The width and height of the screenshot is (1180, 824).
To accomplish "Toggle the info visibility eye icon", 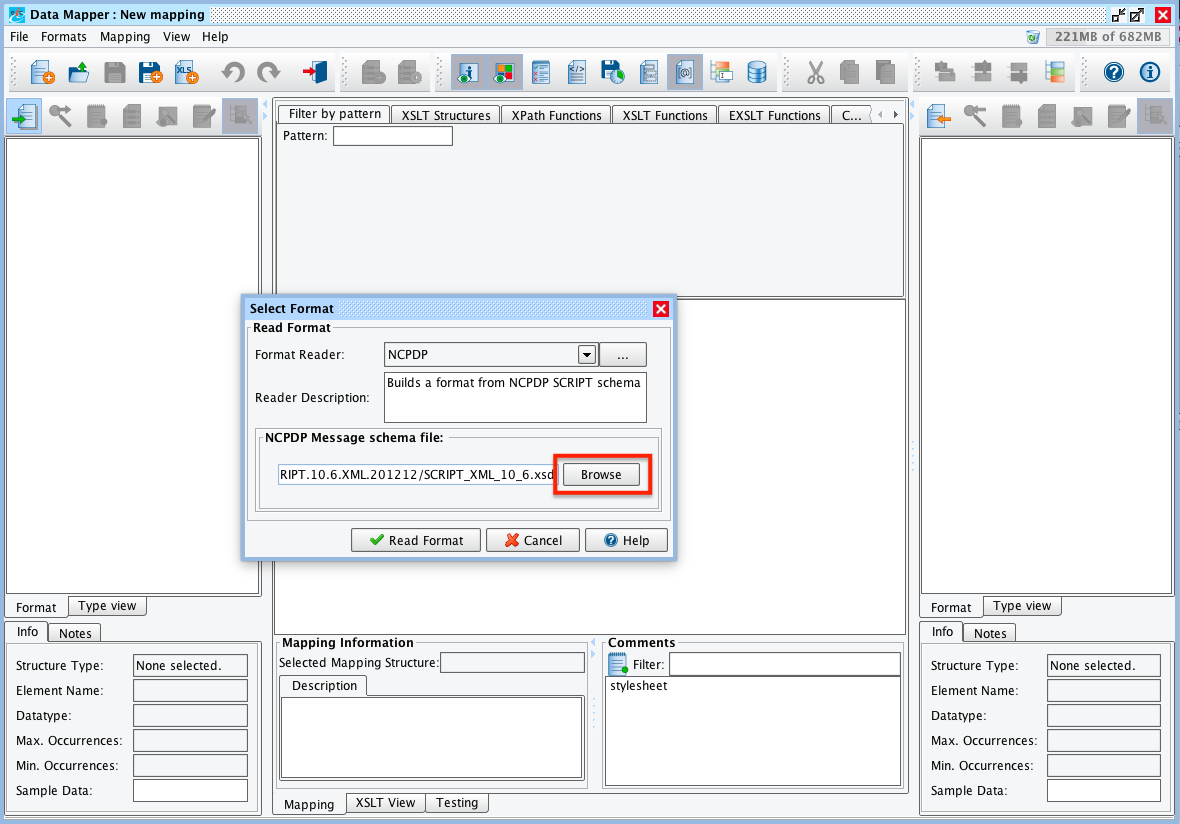I will pyautogui.click(x=468, y=72).
